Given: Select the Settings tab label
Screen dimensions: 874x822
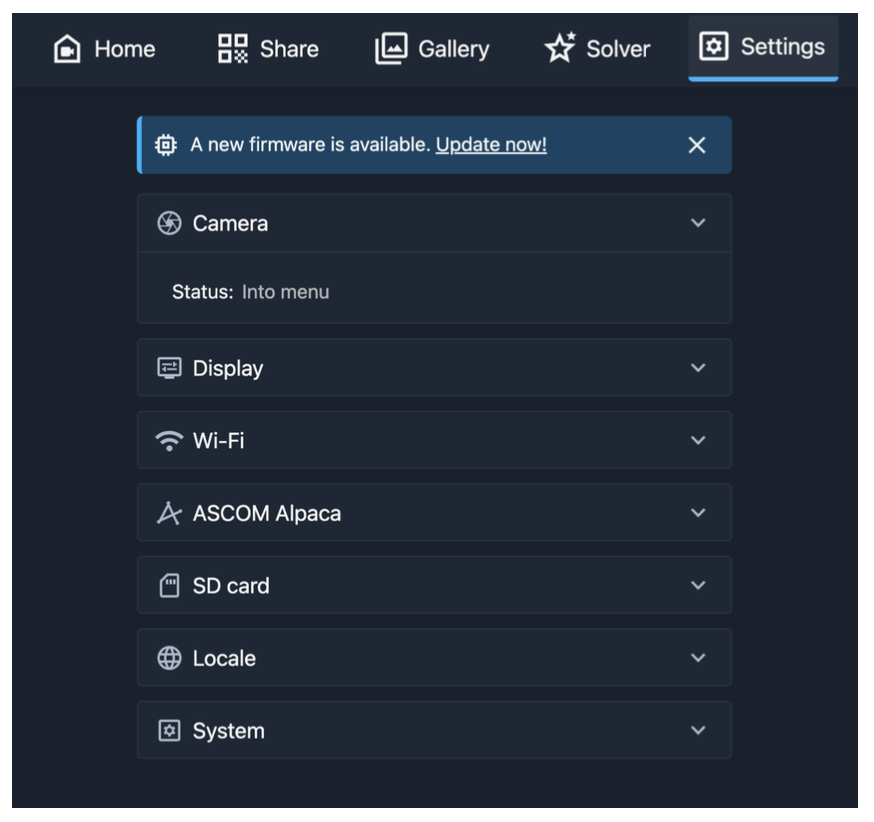Looking at the screenshot, I should tap(782, 47).
